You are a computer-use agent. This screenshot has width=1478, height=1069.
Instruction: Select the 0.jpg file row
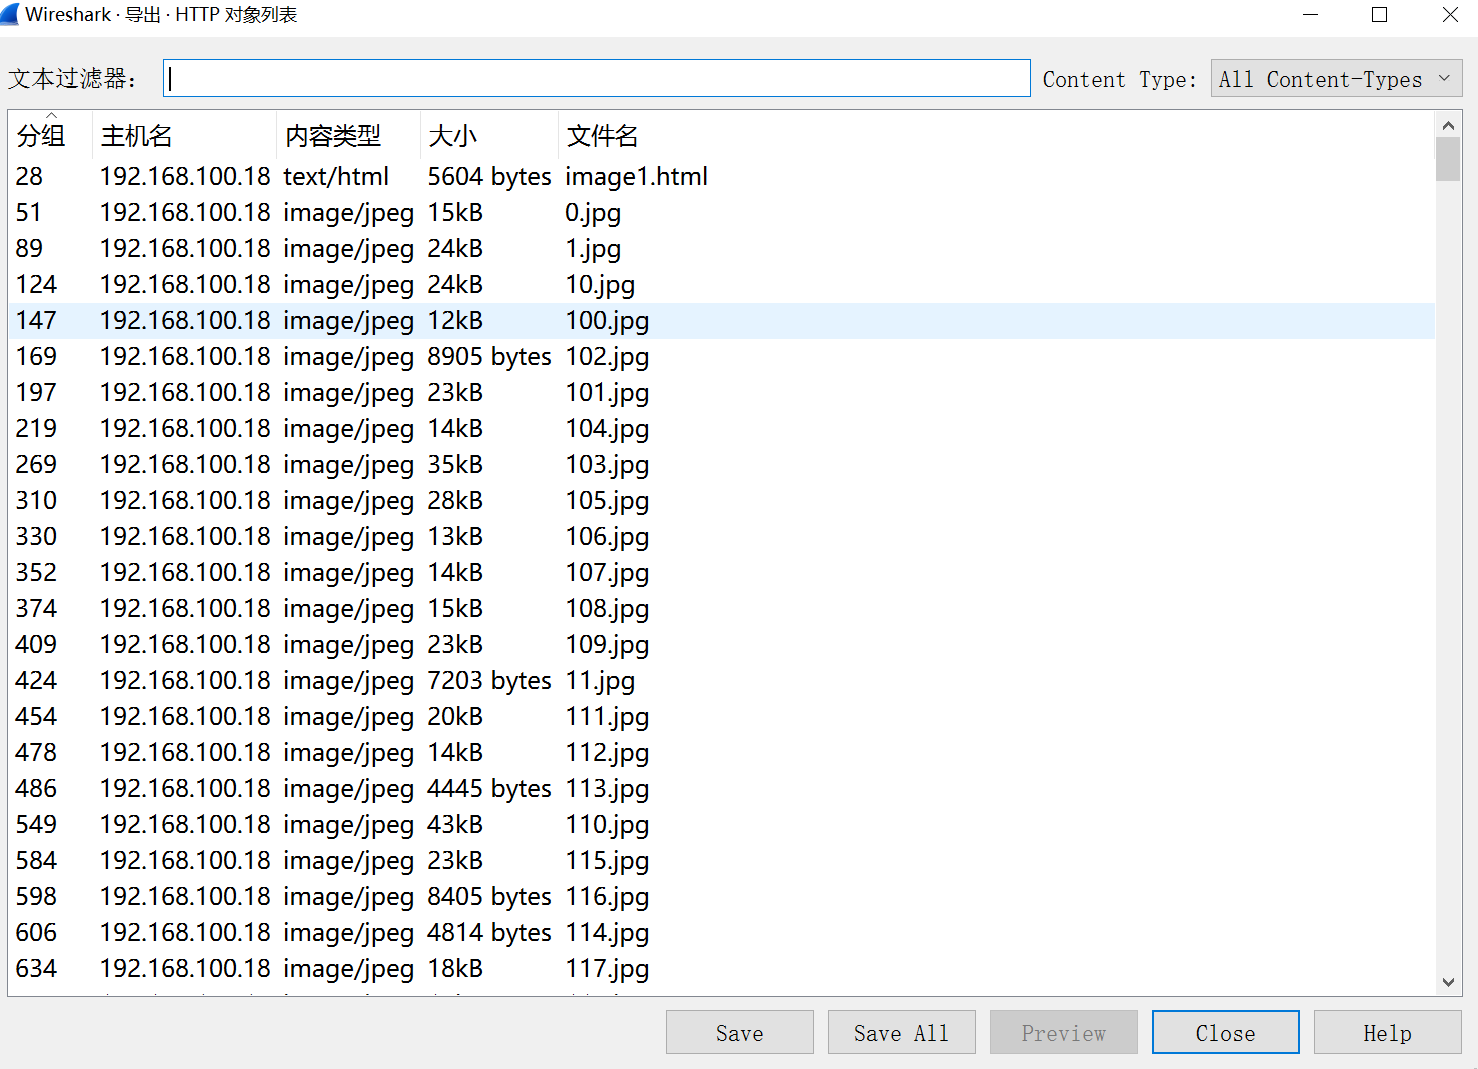click(722, 212)
